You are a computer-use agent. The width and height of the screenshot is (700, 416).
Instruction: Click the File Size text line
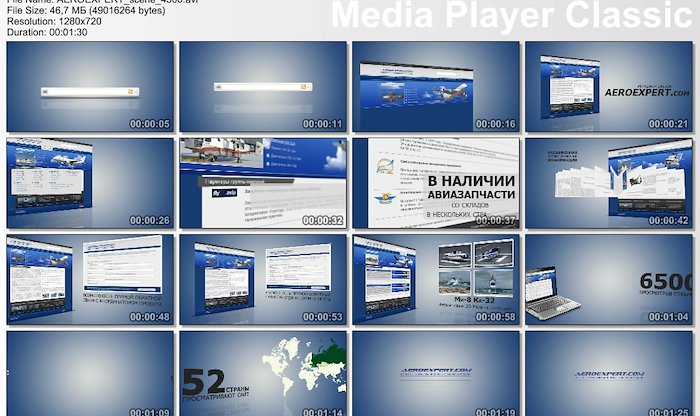(86, 10)
